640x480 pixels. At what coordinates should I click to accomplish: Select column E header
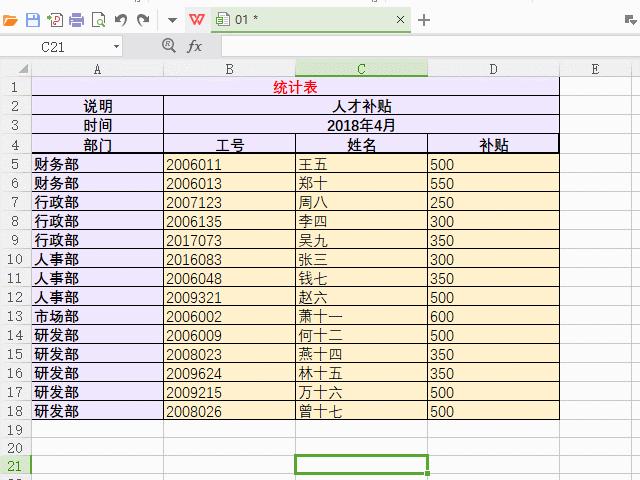595,69
